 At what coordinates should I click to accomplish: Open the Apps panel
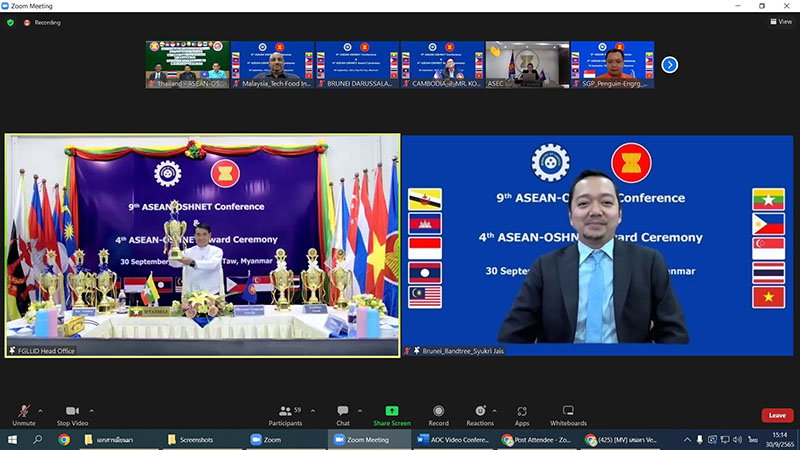[x=522, y=413]
